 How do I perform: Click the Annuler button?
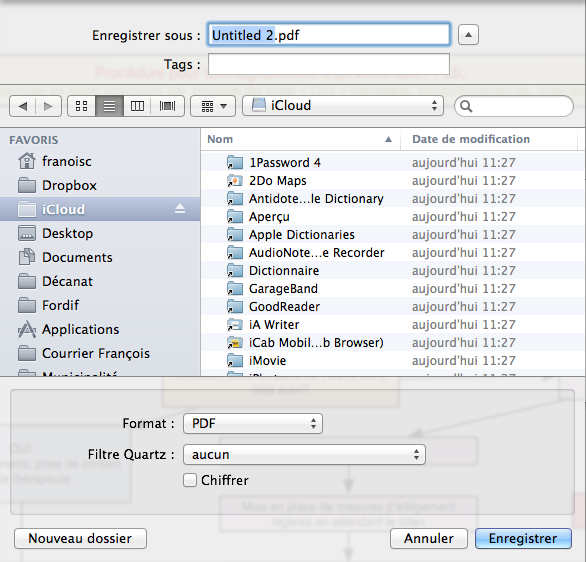click(x=429, y=538)
